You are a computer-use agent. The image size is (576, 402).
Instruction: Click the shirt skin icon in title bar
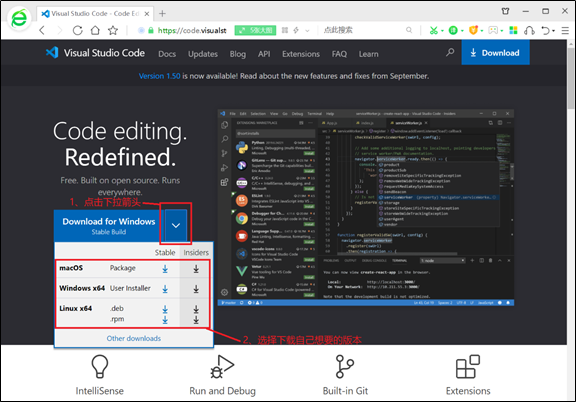point(505,11)
